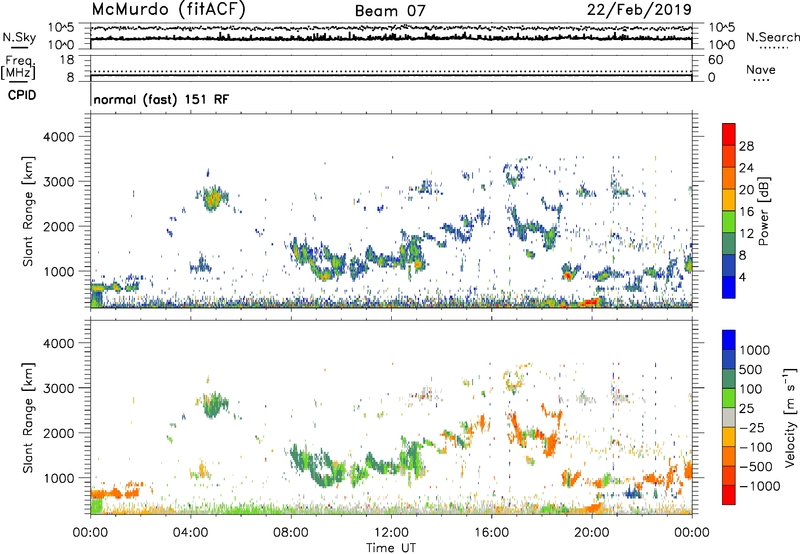The width and height of the screenshot is (800, 554).
Task: Click the red bottom Velocity colorbar segment
Action: click(x=729, y=495)
